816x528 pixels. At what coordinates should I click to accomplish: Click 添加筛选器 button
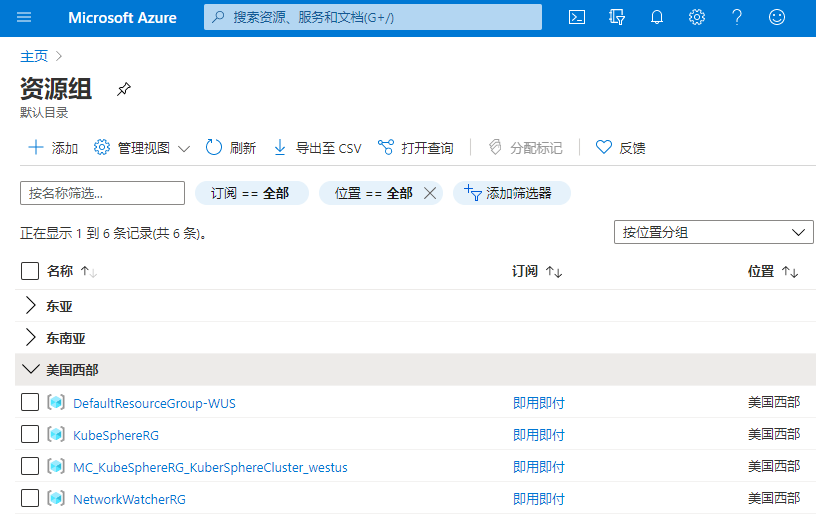click(x=512, y=194)
